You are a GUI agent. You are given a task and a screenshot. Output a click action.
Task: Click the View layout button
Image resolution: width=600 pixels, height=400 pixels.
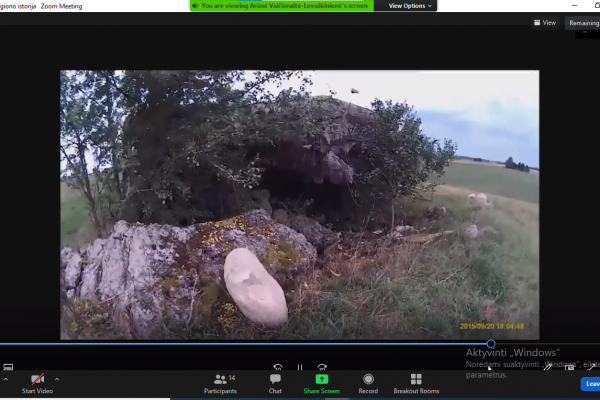tap(545, 23)
